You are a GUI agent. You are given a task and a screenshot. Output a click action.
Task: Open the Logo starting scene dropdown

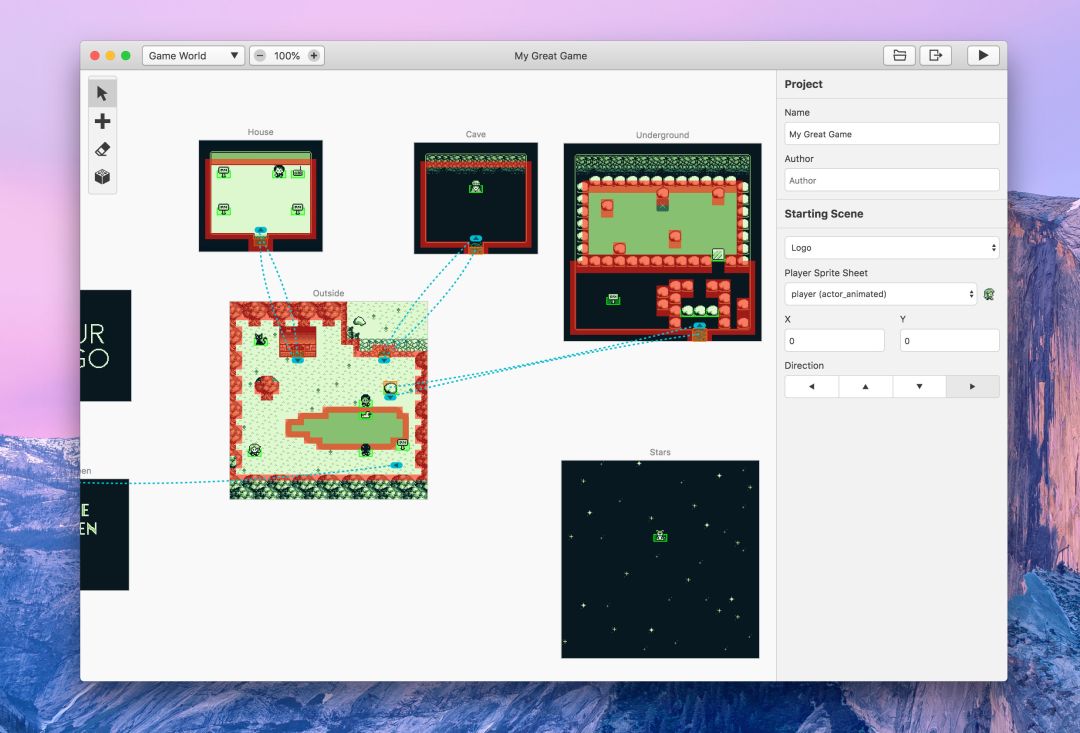(891, 248)
